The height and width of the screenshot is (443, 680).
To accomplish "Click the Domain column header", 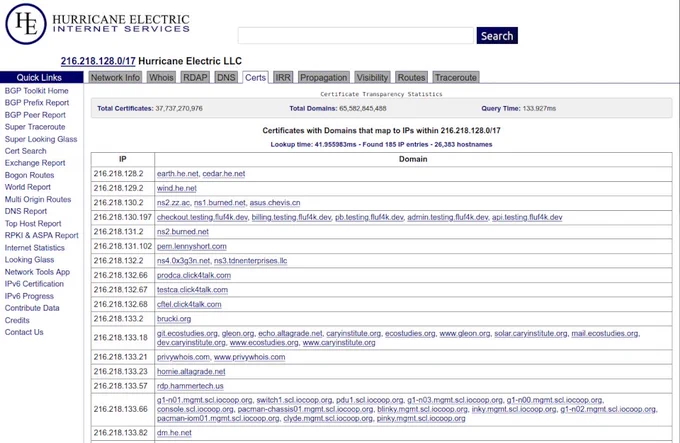I will tap(413, 159).
